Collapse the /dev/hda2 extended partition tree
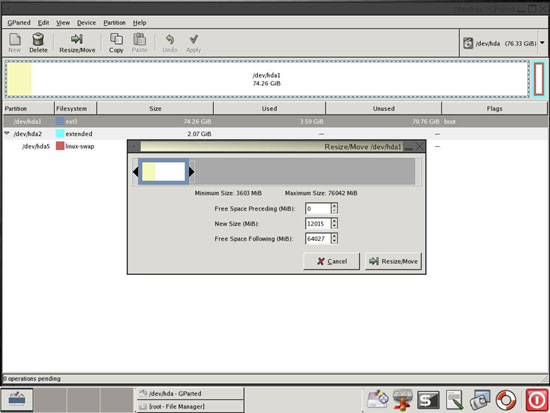The width and height of the screenshot is (550, 413). coord(7,133)
